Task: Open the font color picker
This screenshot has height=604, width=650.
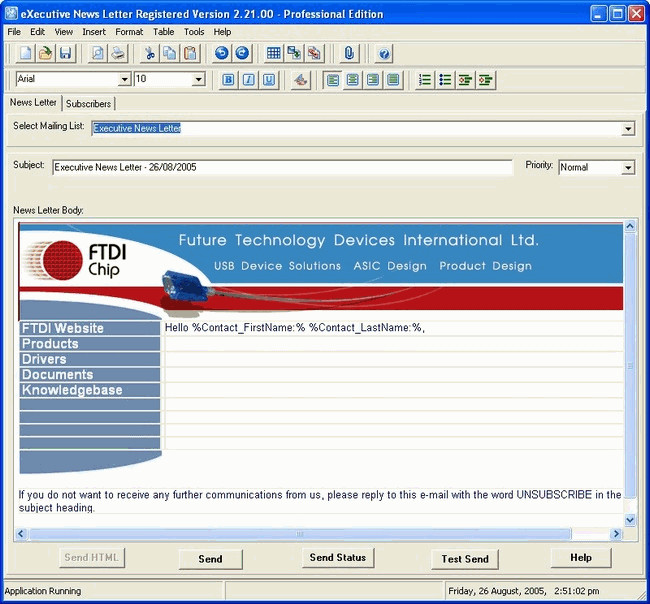Action: [301, 80]
